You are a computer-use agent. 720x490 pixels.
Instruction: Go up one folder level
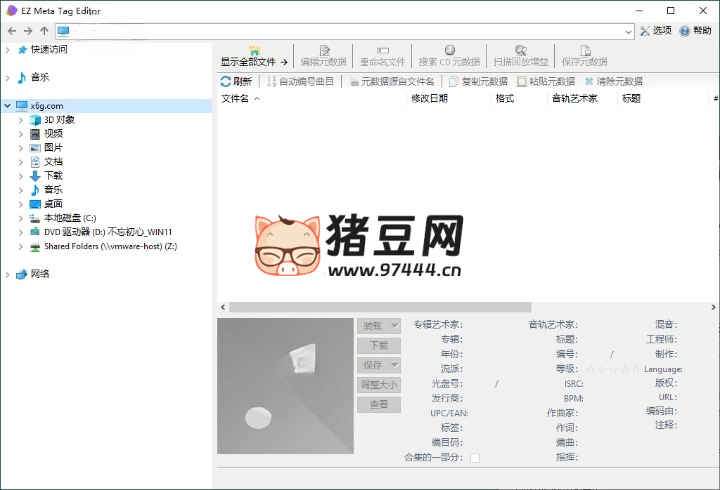pyautogui.click(x=44, y=31)
